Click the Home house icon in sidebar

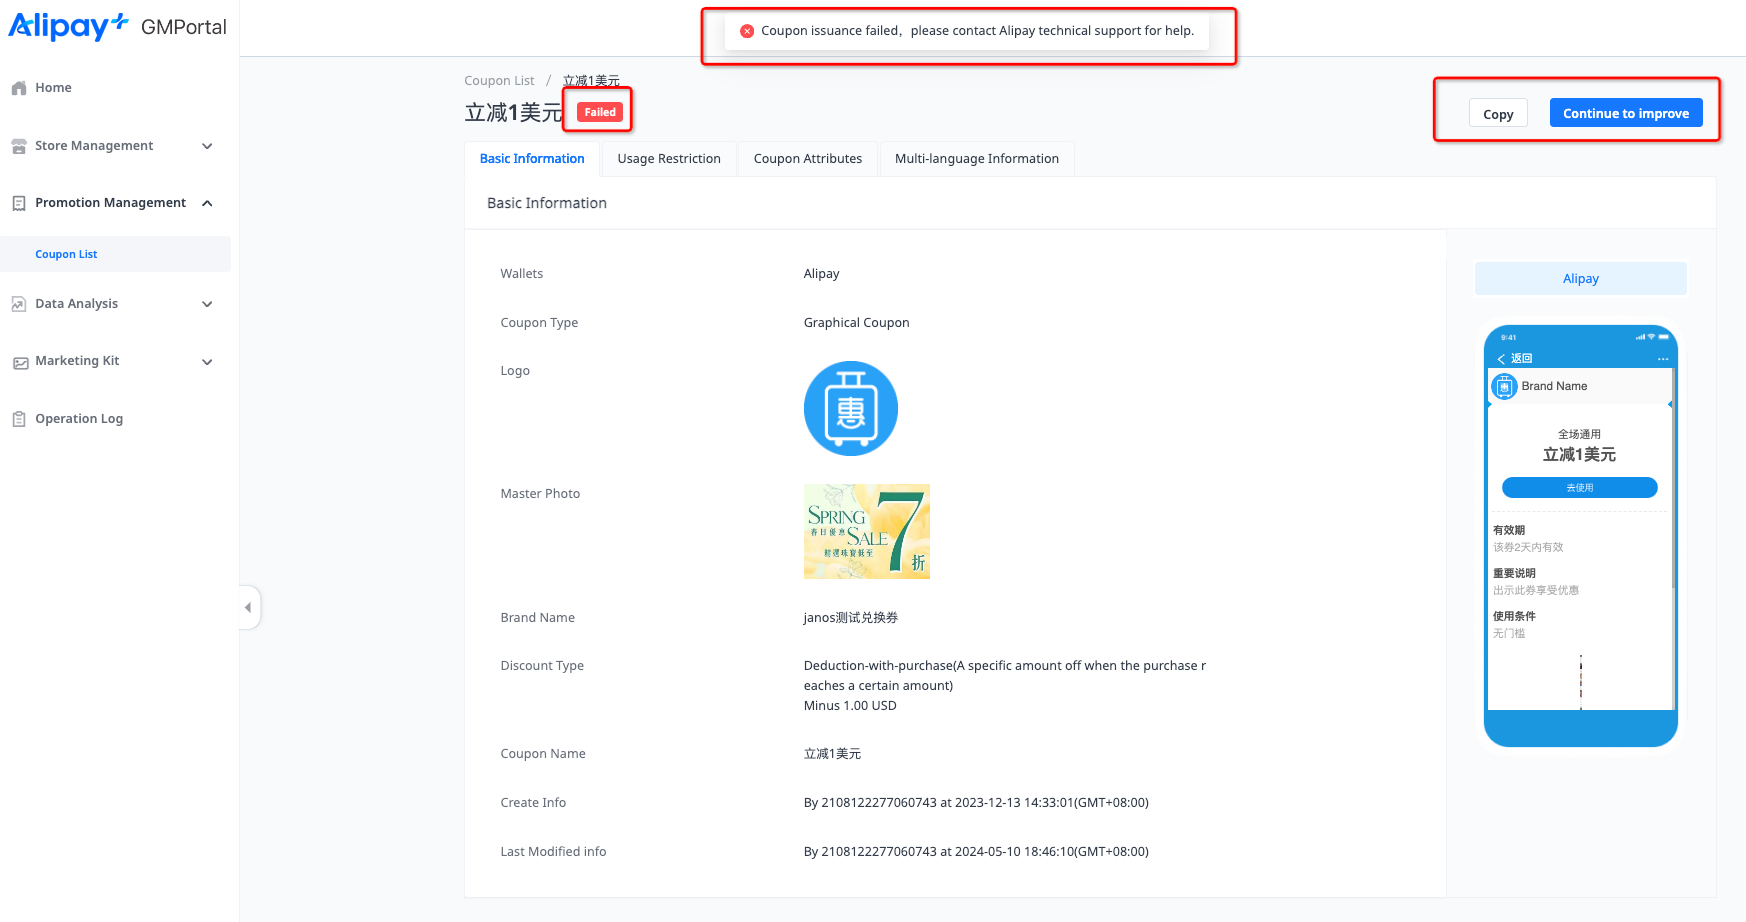coord(19,88)
